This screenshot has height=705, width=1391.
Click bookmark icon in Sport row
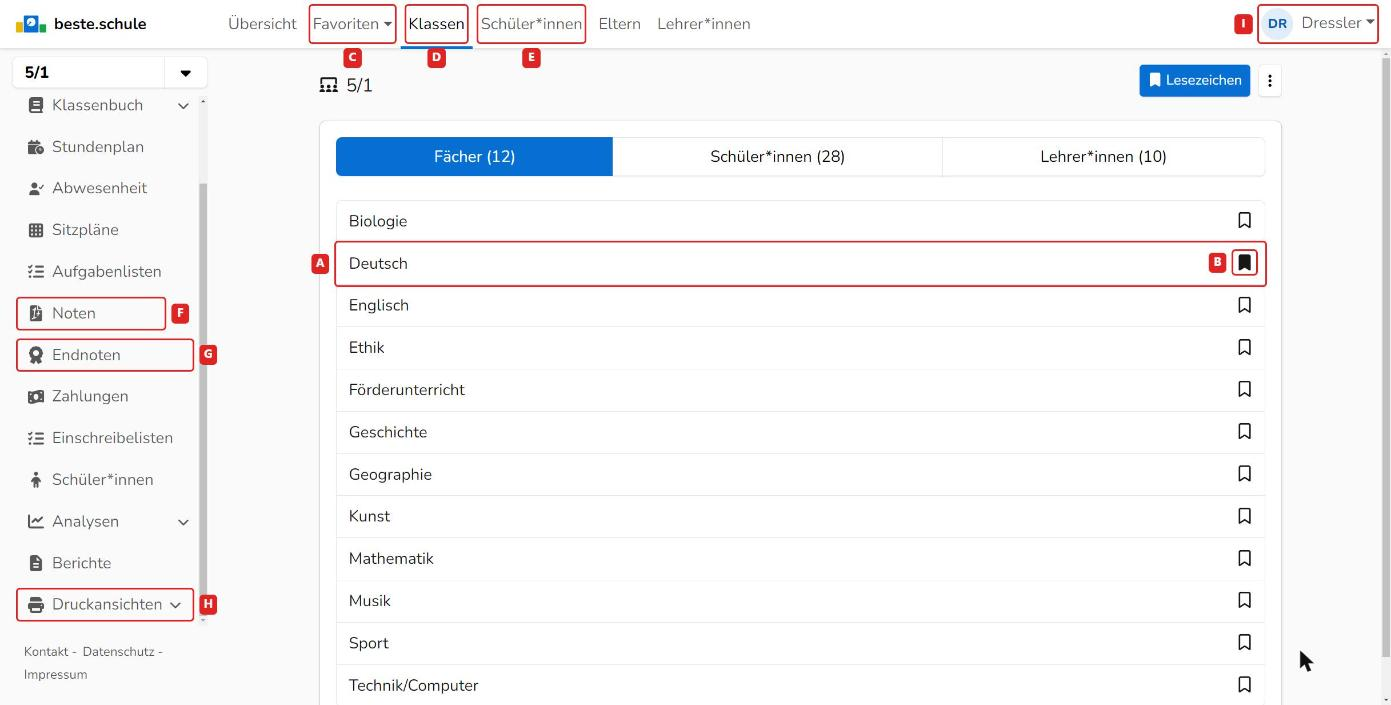click(1244, 643)
